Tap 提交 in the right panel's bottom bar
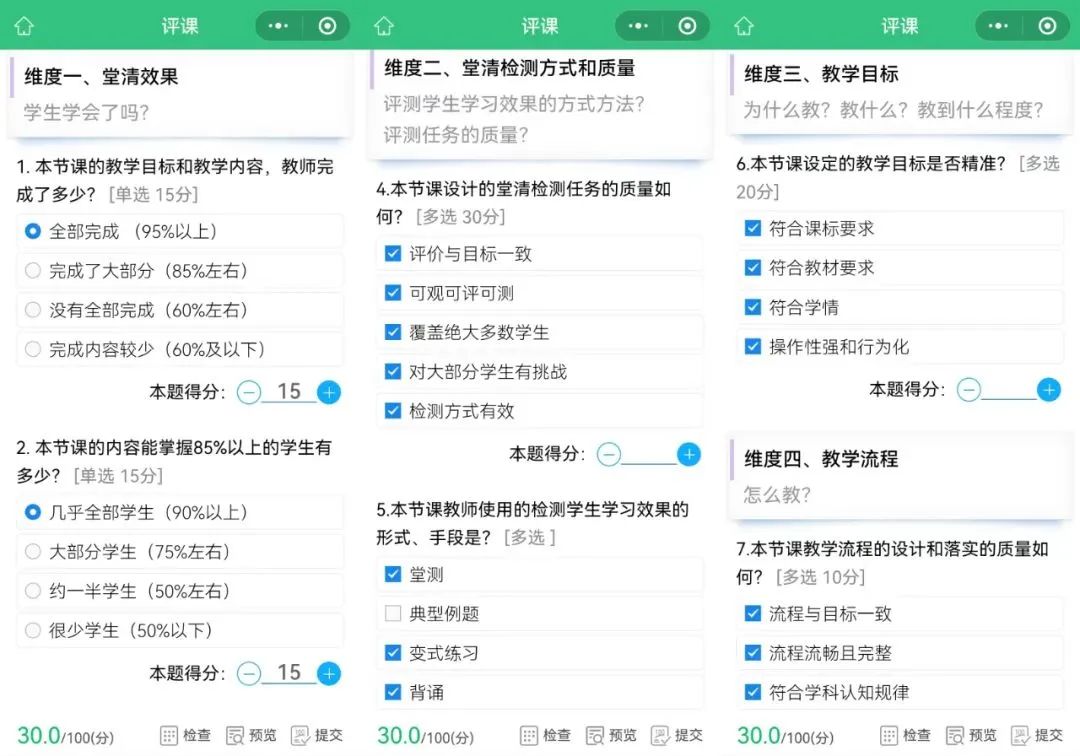 pyautogui.click(x=1037, y=735)
